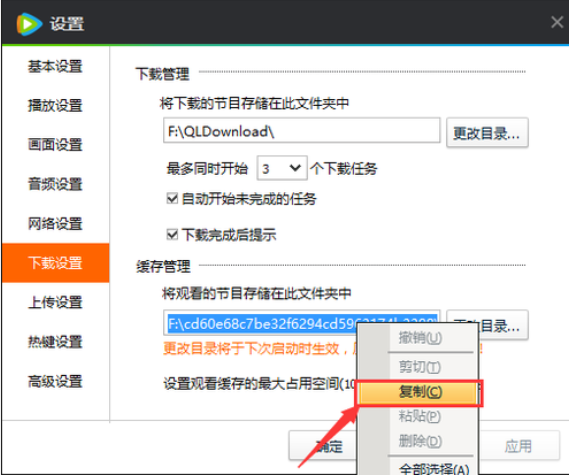
Task: Toggle 自动开始未完成的任务 checkbox
Action: click(172, 198)
